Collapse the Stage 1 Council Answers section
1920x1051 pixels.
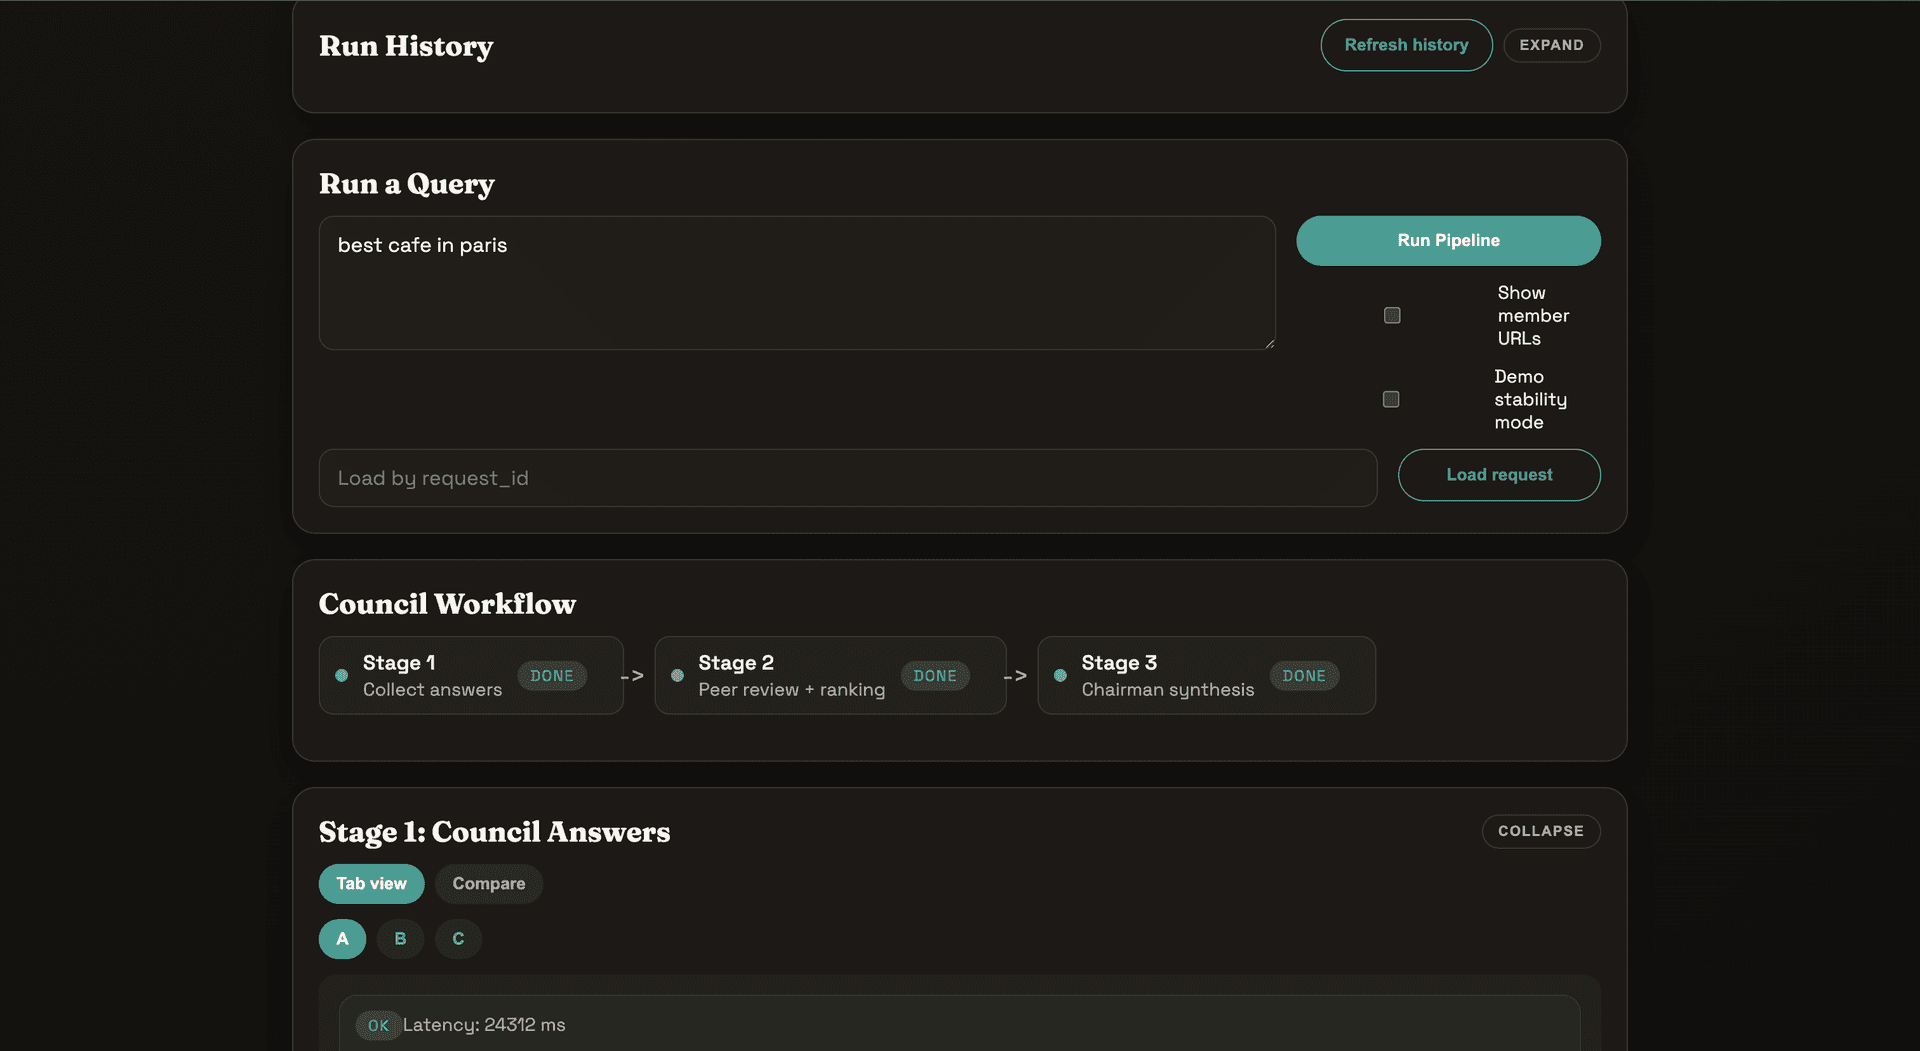pyautogui.click(x=1540, y=831)
